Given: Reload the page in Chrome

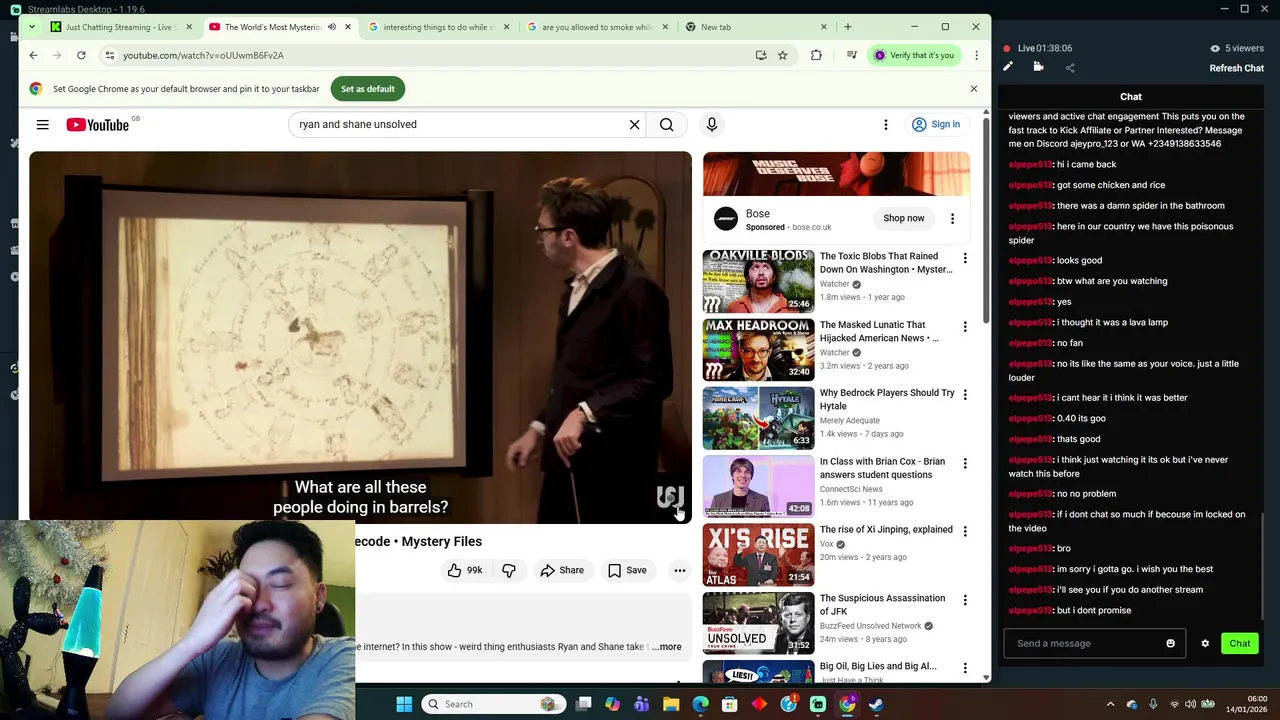Looking at the screenshot, I should (x=81, y=55).
